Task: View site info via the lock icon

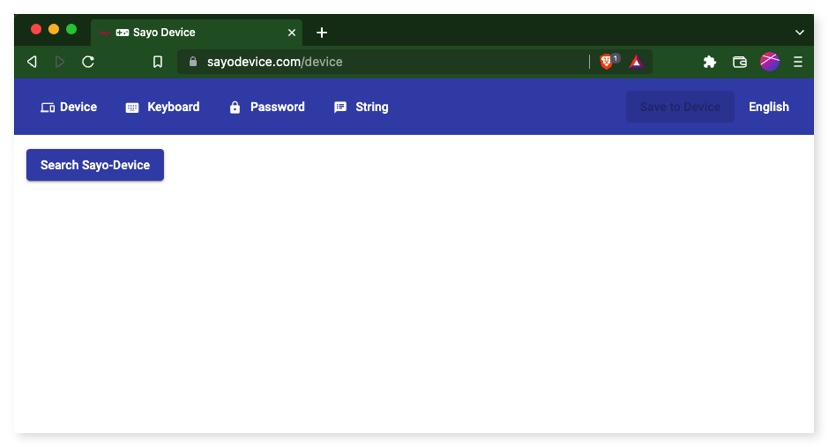Action: pos(193,62)
